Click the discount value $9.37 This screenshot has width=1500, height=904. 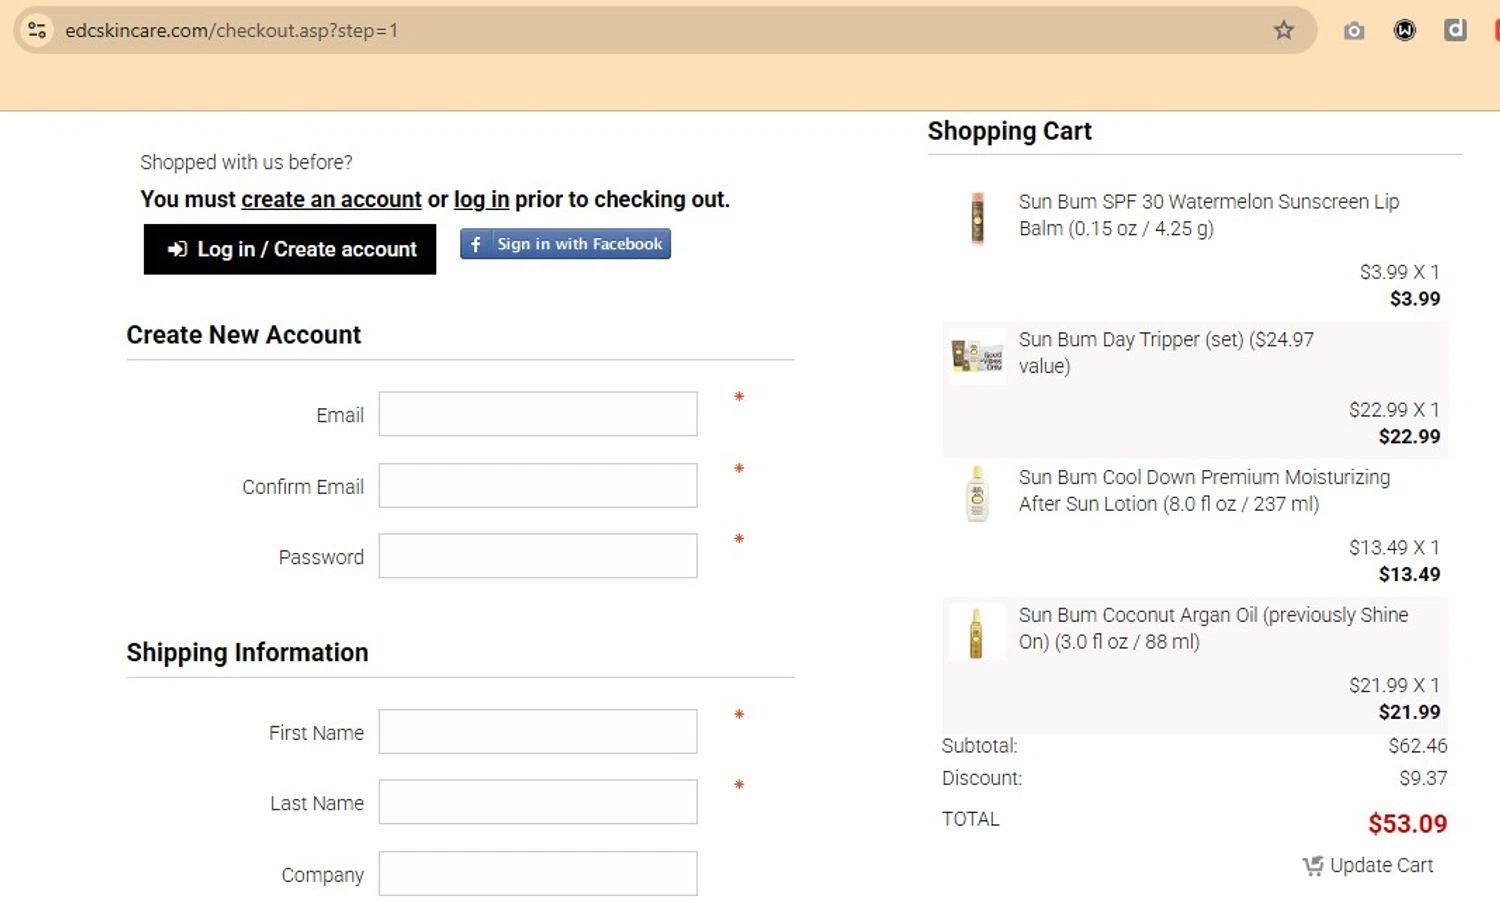(1423, 778)
